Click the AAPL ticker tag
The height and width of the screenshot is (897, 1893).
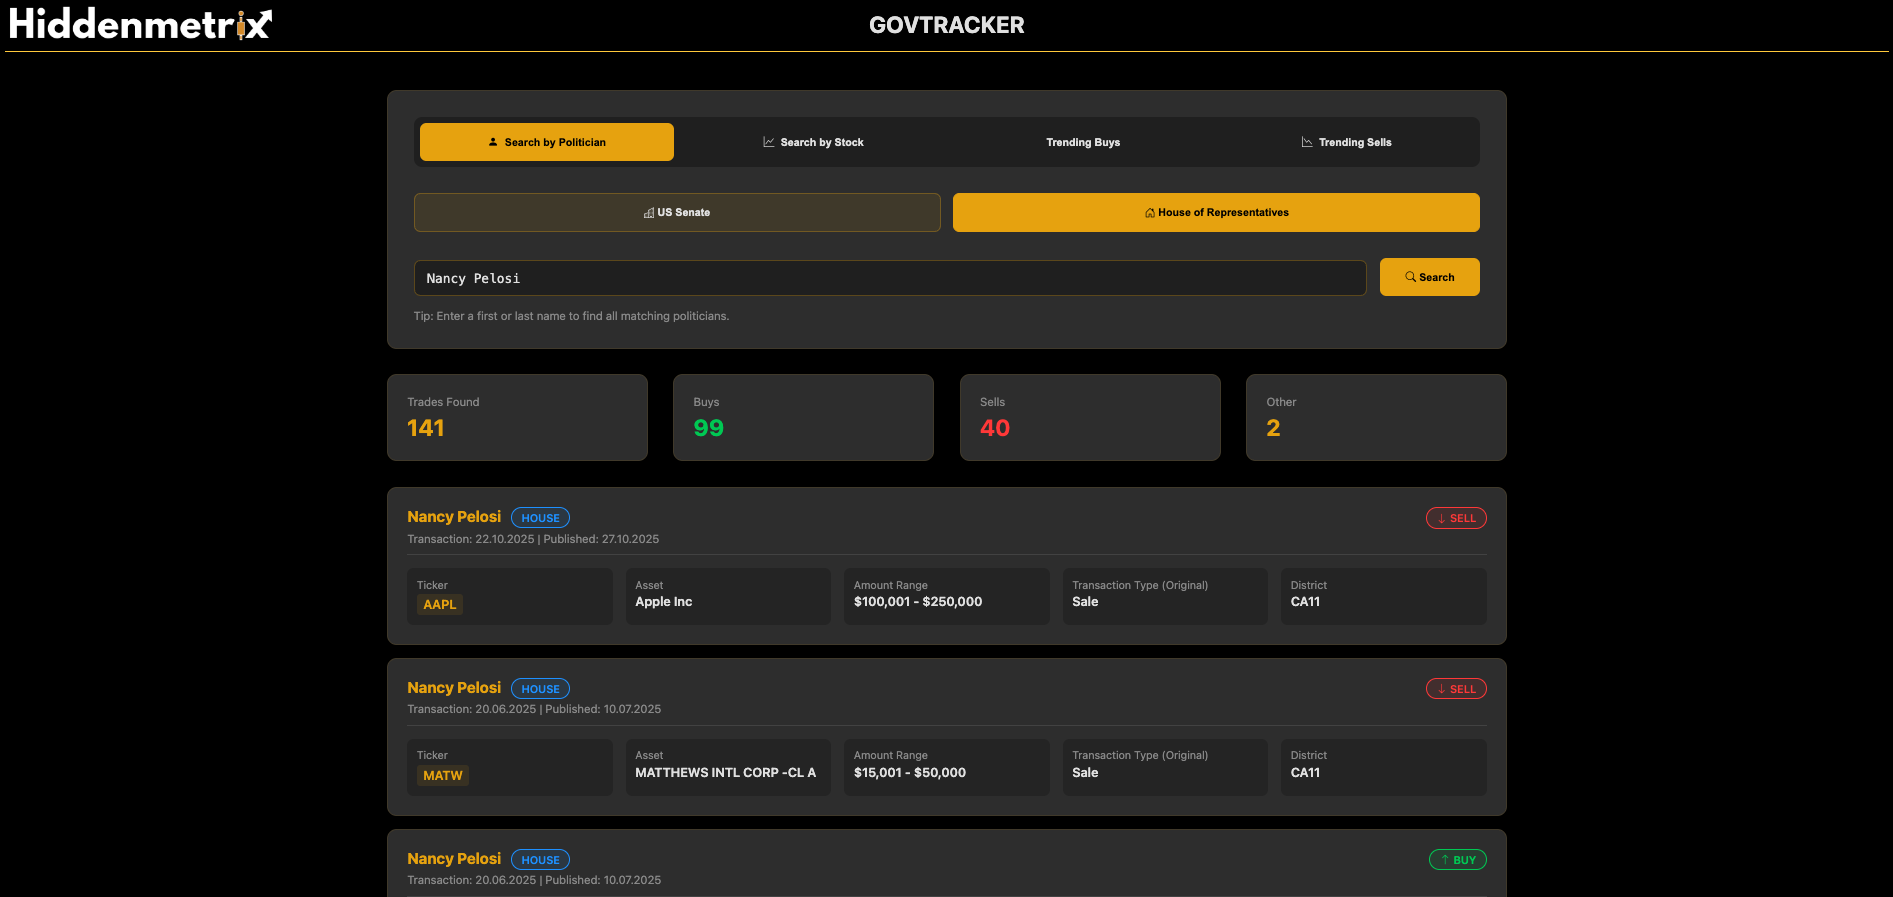click(439, 604)
